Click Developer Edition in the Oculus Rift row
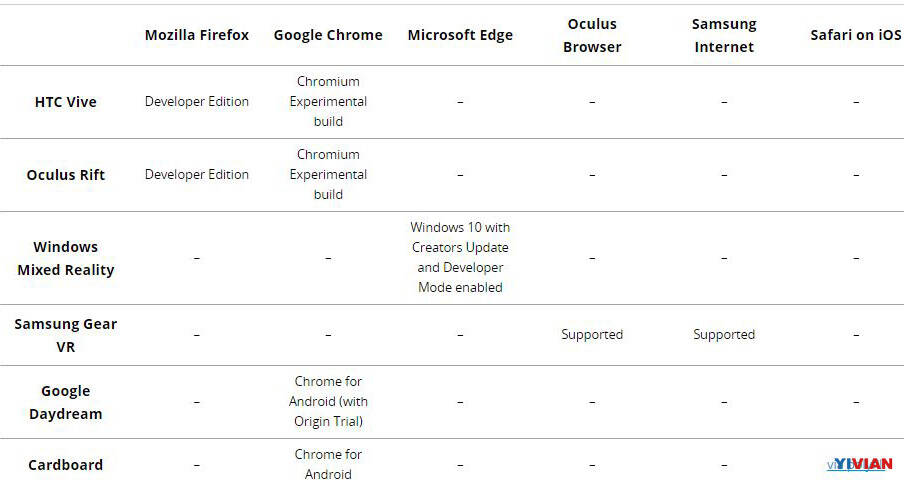Viewport: 904px width, 480px height. coord(197,175)
